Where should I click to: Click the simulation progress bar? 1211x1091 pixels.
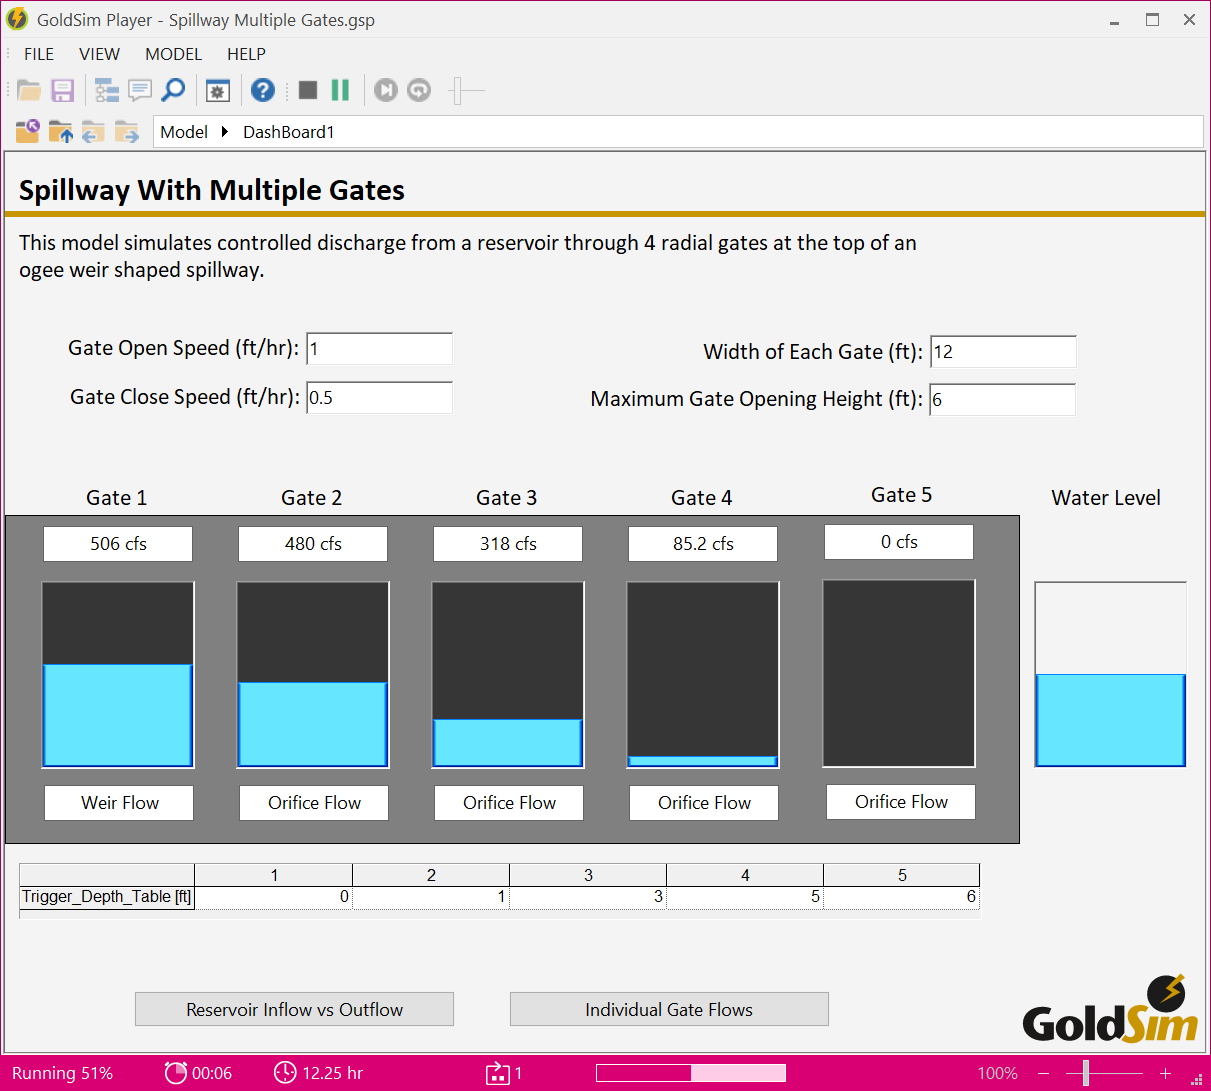691,1073
